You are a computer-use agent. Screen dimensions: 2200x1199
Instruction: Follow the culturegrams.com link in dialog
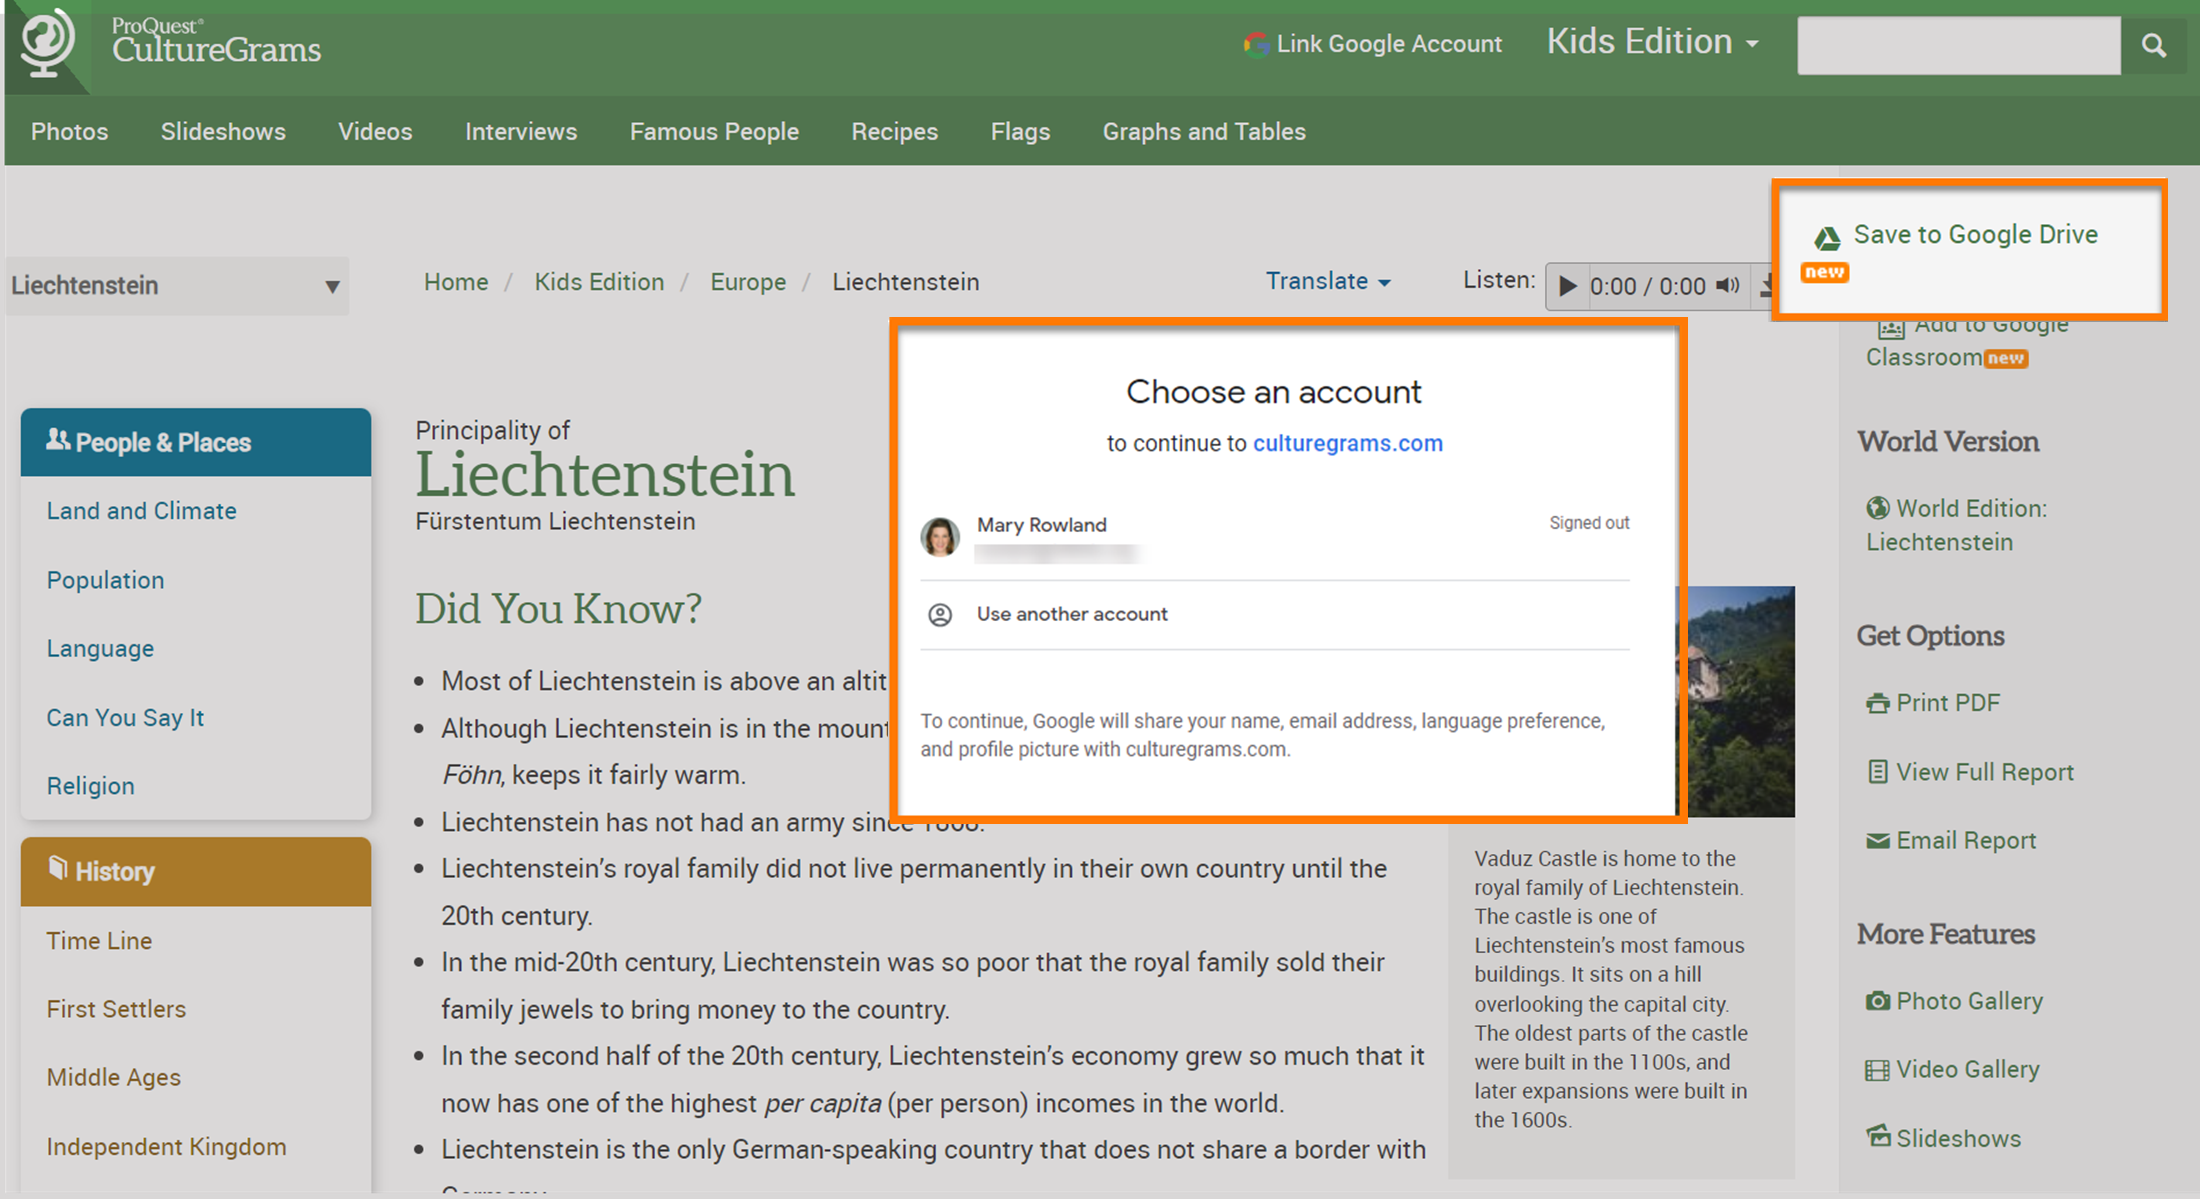[x=1347, y=443]
